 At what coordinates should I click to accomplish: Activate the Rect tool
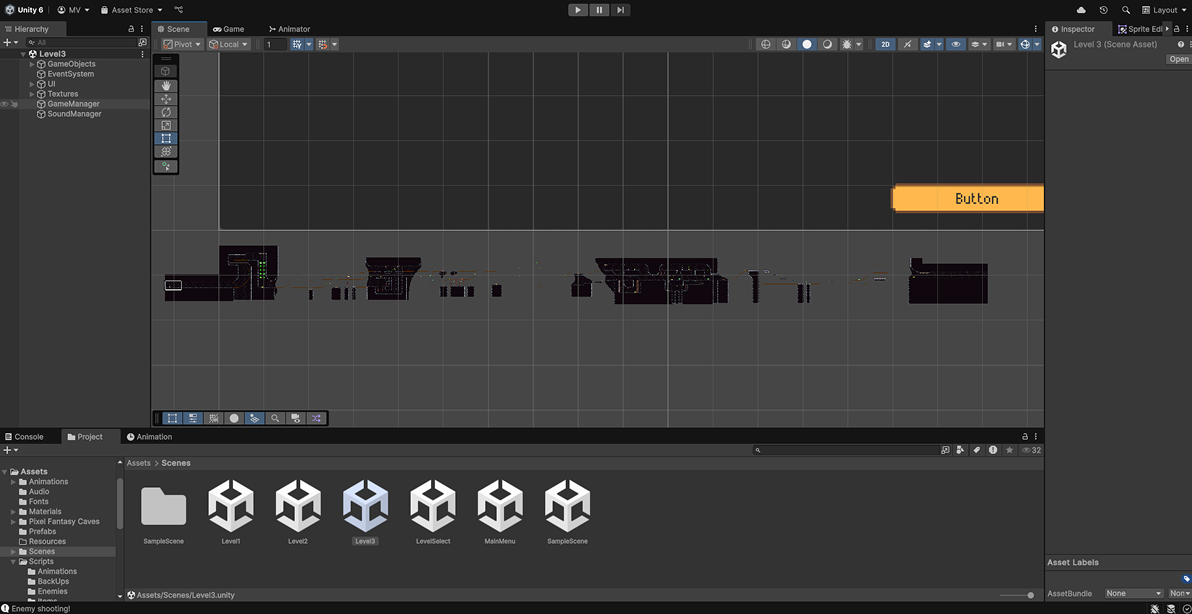pos(166,138)
